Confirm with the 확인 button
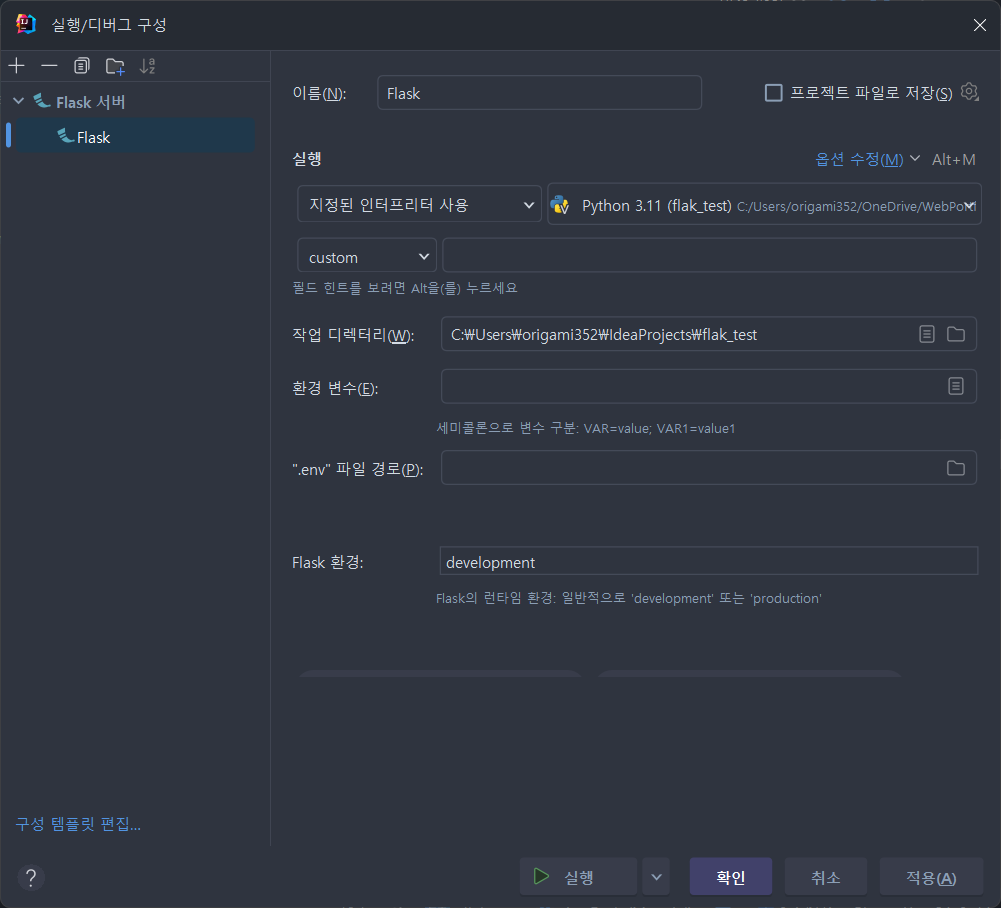 tap(730, 877)
